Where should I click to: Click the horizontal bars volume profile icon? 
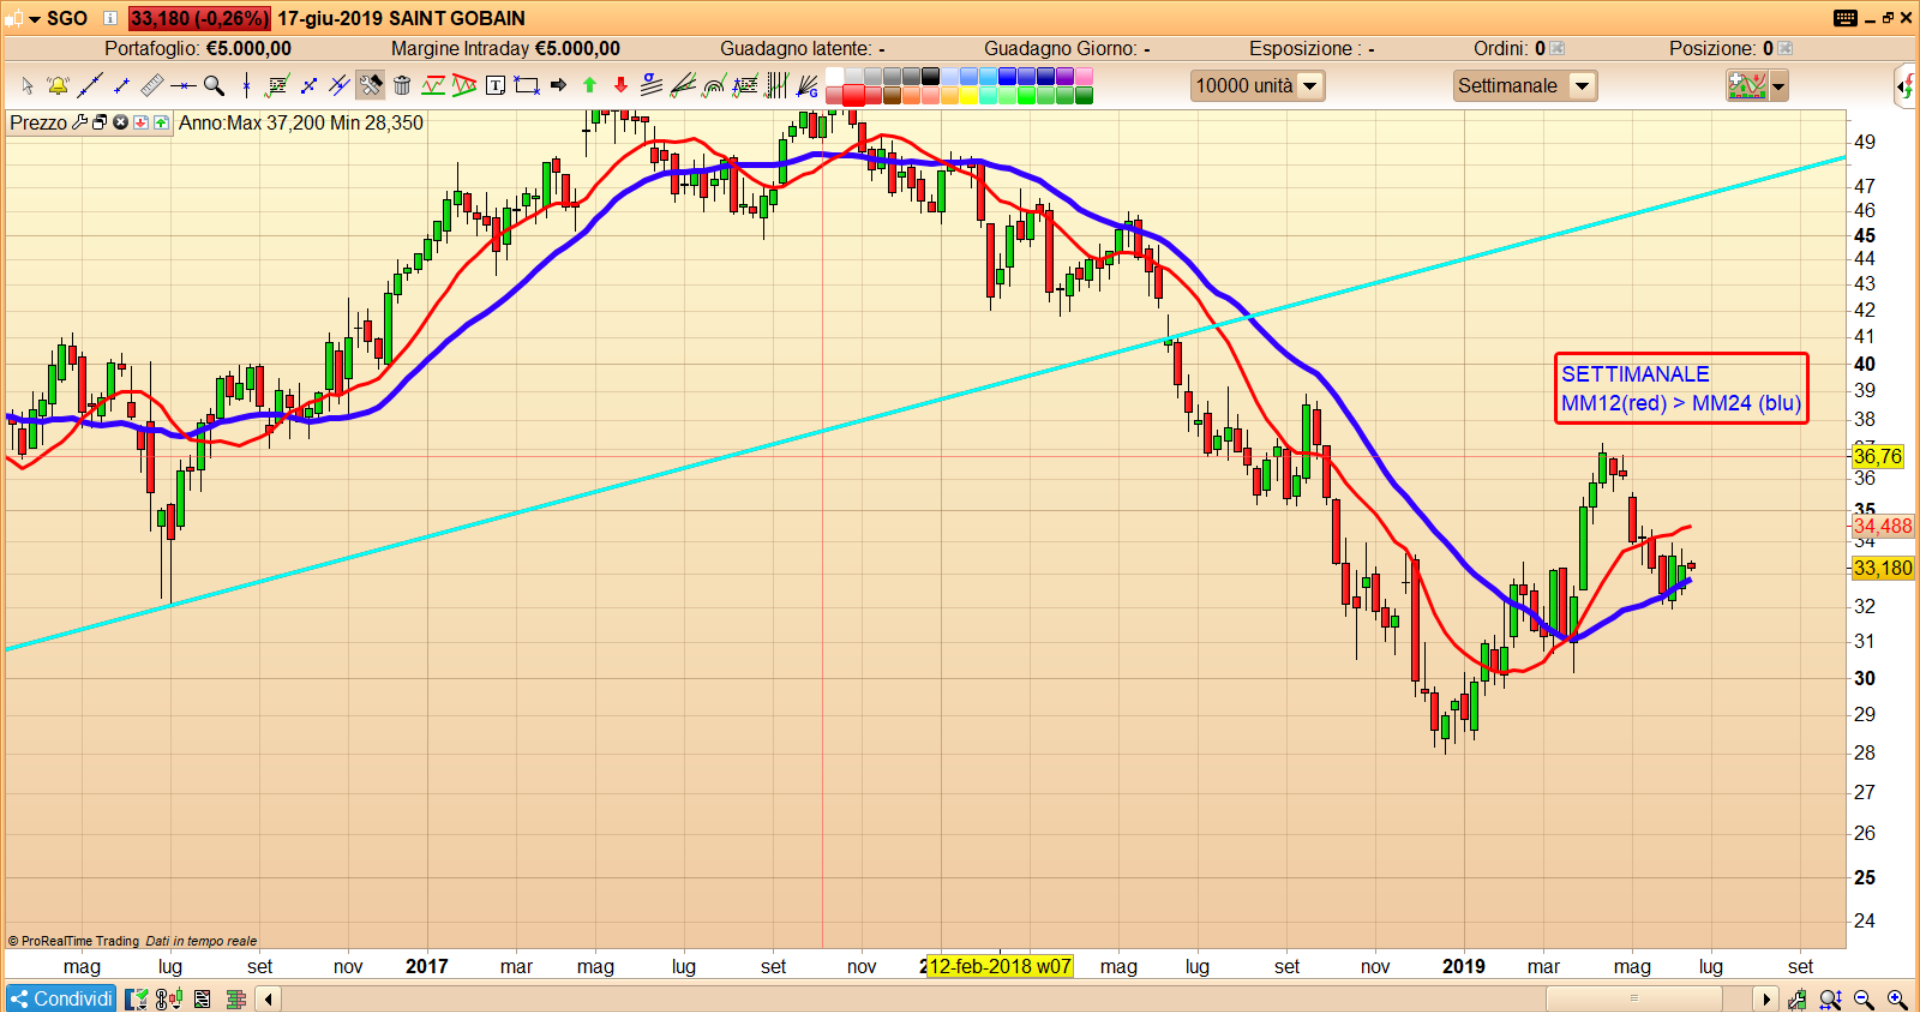(237, 999)
